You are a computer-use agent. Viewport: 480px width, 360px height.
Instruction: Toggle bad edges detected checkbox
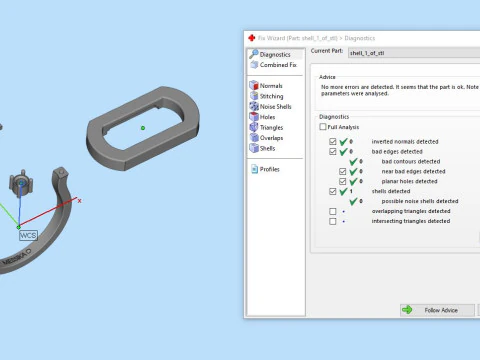pos(333,151)
